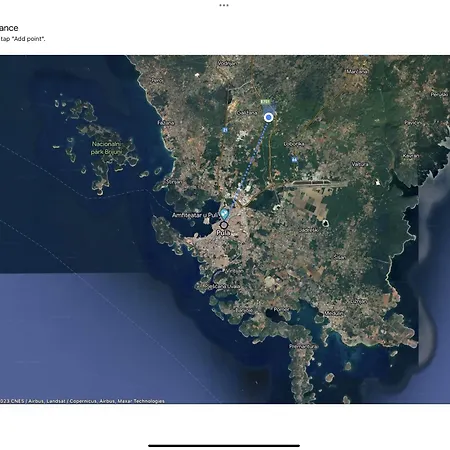Tap the map attribution text at bottom

(x=82, y=401)
